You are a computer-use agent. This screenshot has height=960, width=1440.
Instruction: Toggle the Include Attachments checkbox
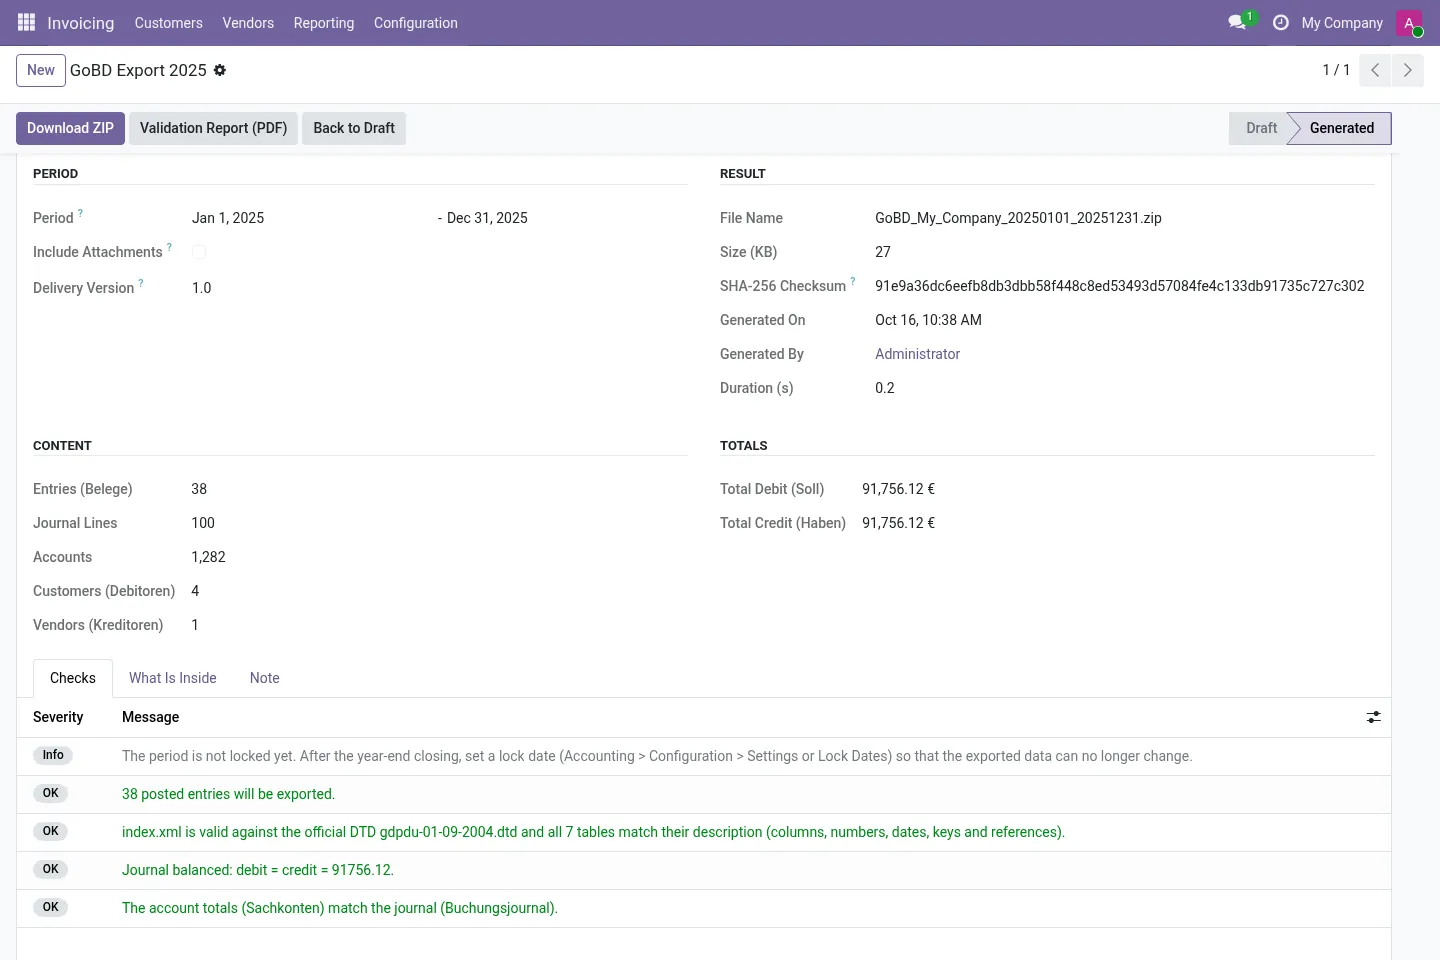click(x=199, y=252)
